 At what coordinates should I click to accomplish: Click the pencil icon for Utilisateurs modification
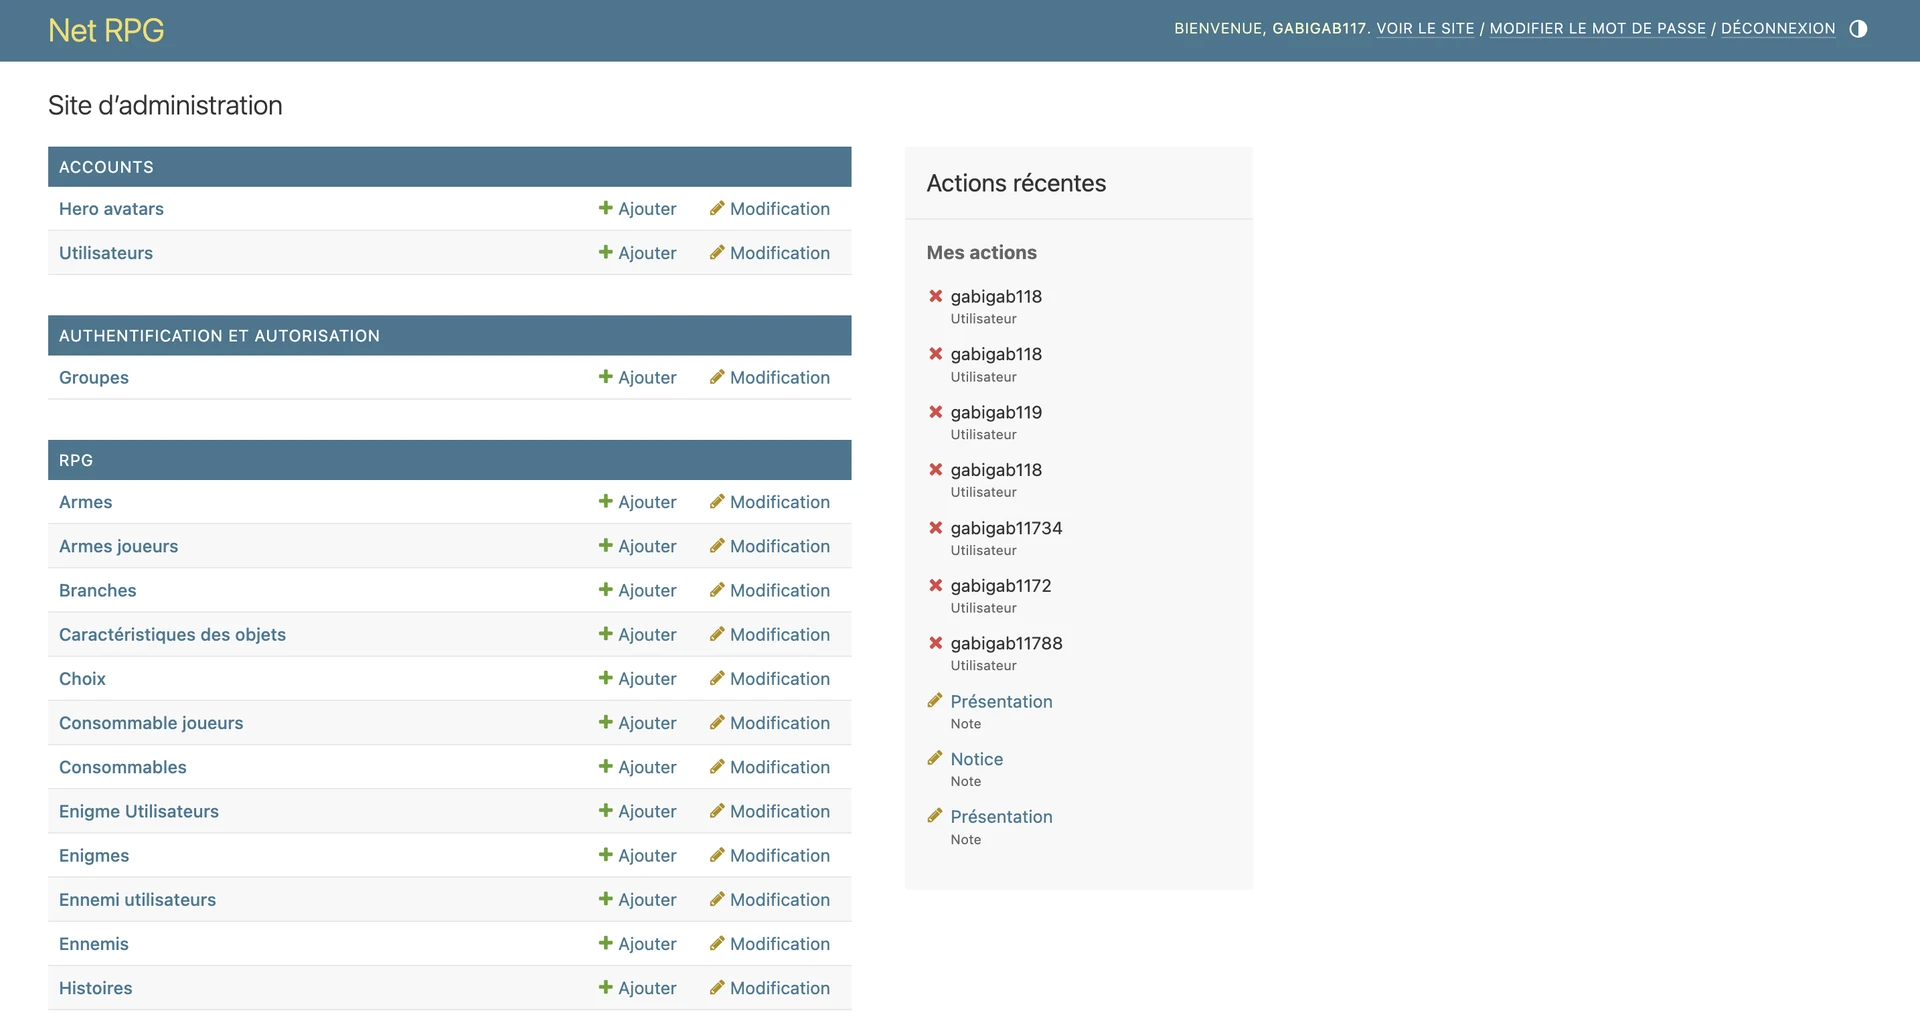point(717,253)
